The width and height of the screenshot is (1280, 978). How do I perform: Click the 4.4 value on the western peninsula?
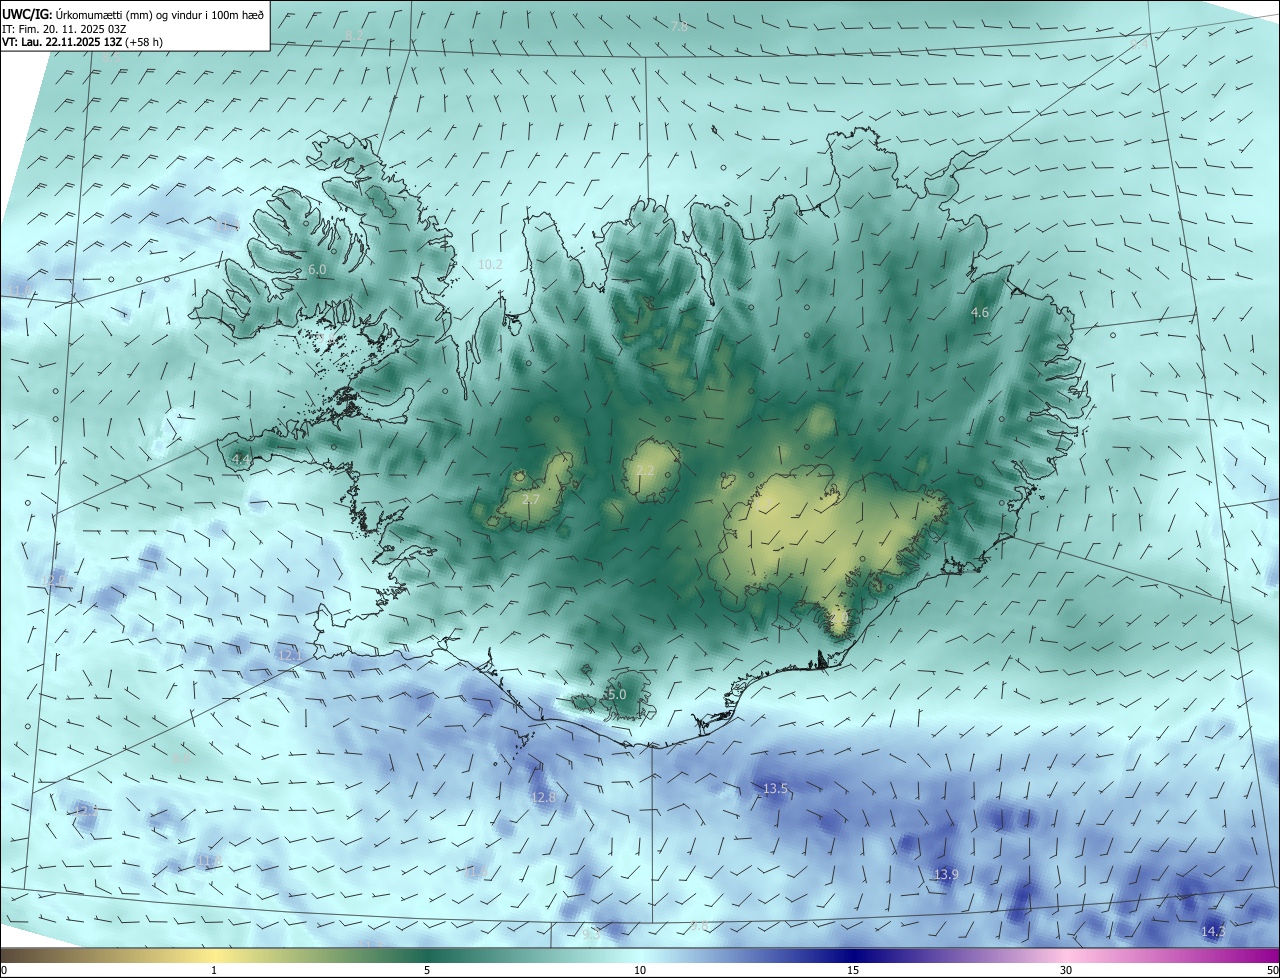(241, 459)
